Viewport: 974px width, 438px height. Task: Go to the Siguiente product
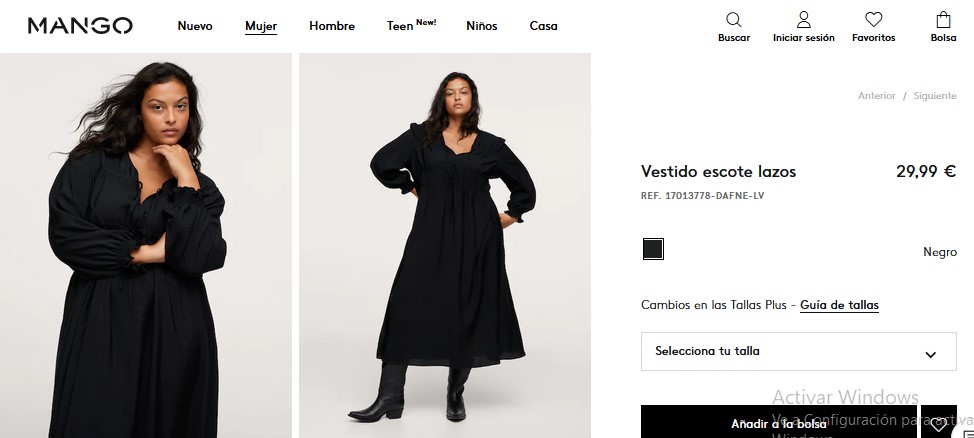coord(935,96)
